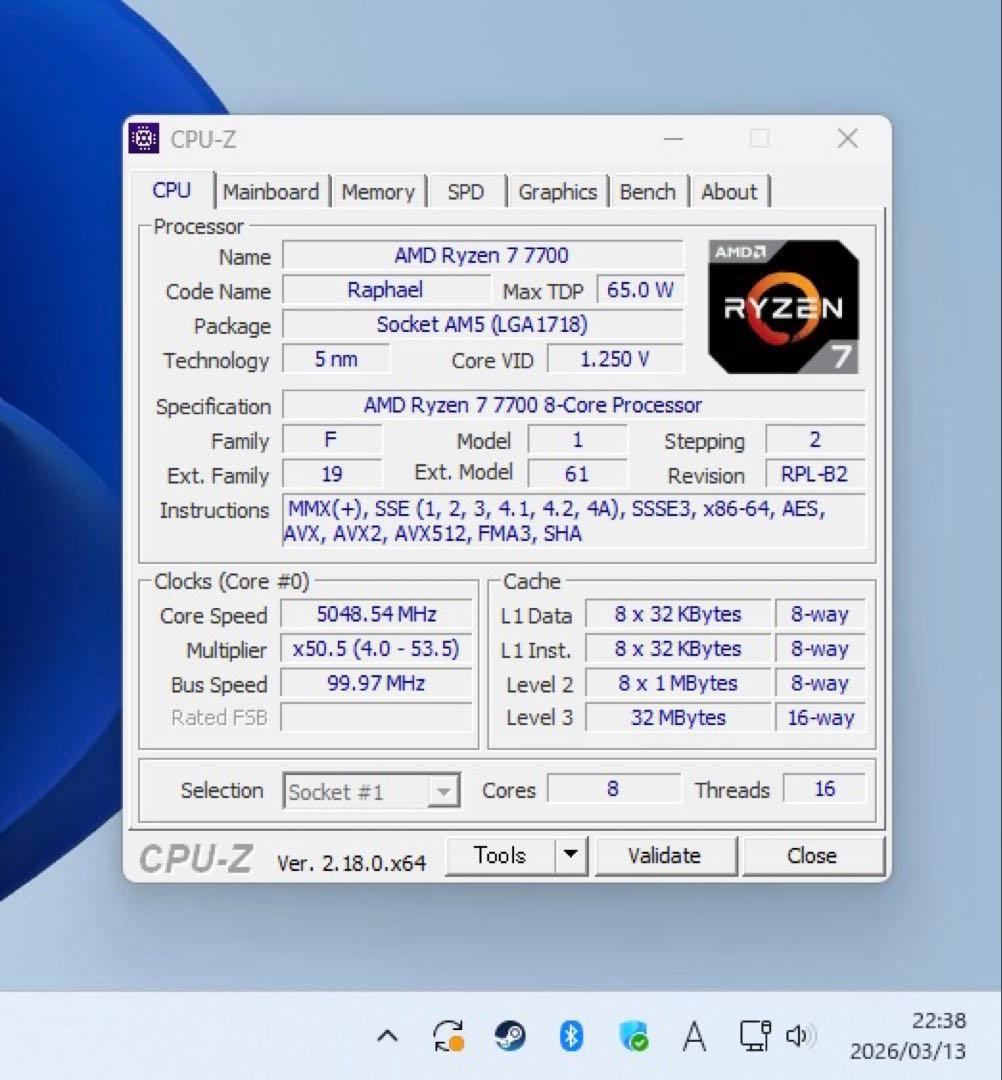Open the Steam tray icon
The image size is (1002, 1080).
510,1035
